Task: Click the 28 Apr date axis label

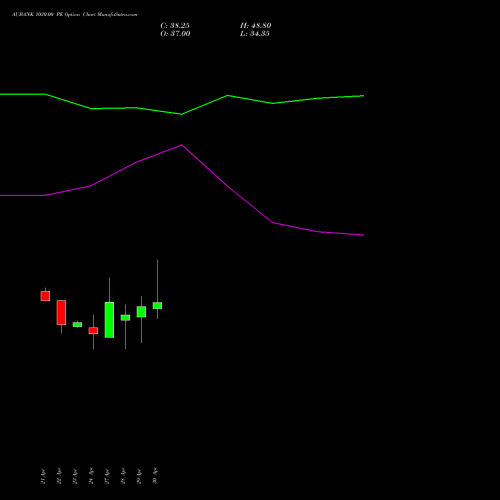Action: point(123,476)
